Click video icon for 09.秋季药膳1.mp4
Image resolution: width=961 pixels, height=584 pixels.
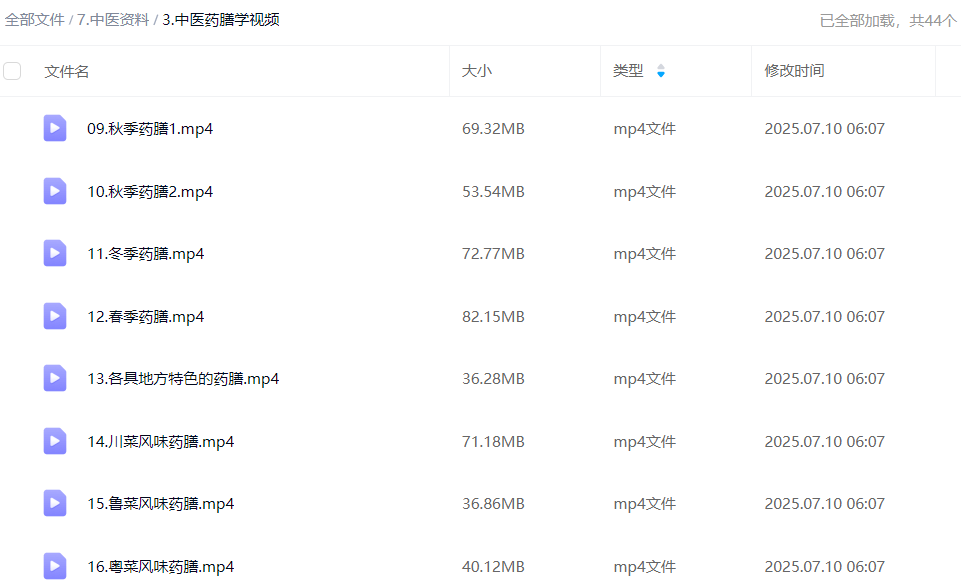tap(55, 128)
